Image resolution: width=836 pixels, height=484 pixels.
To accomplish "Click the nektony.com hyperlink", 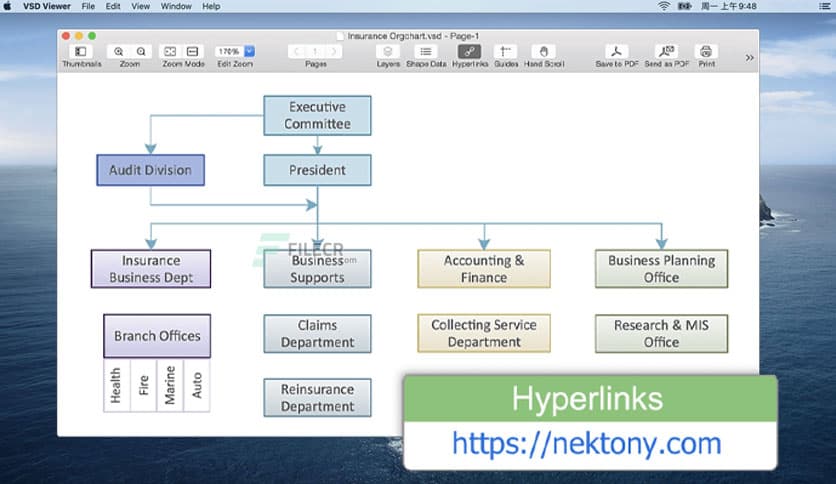I will [586, 442].
